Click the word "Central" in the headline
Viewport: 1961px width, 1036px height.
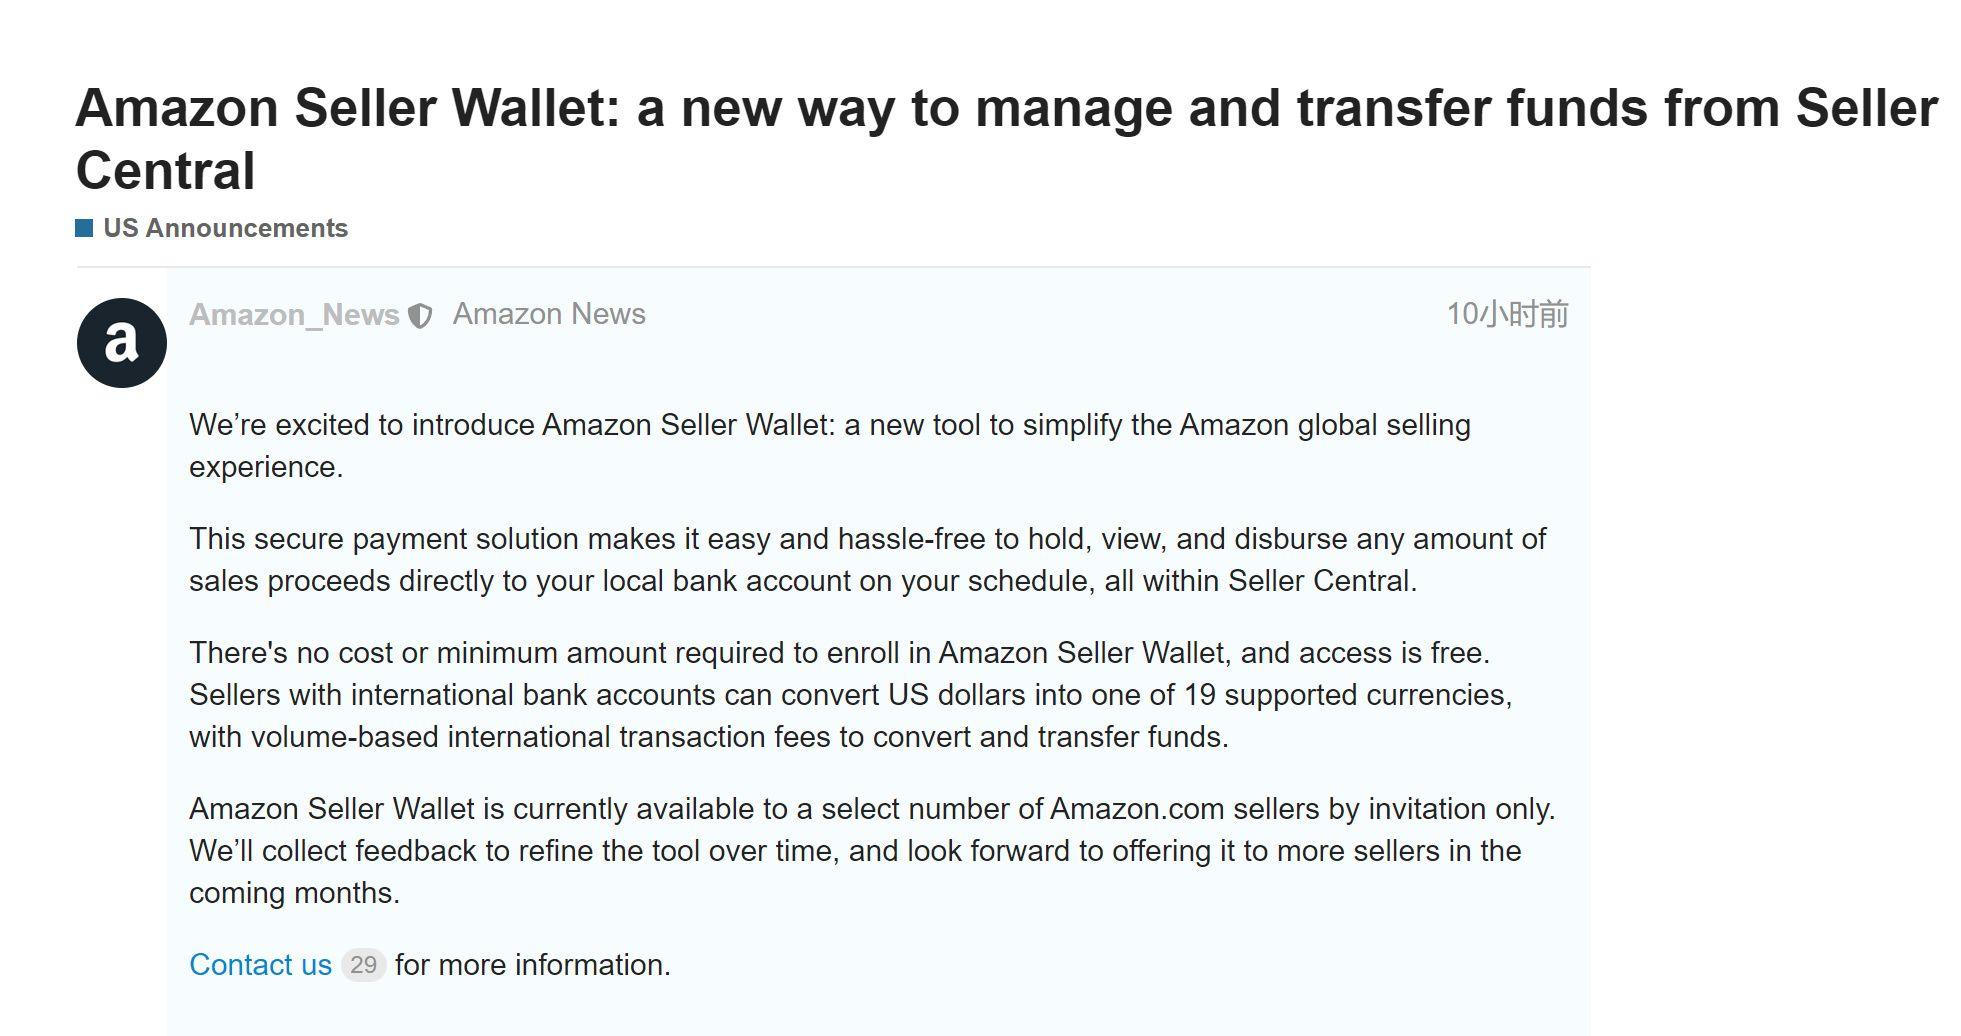tap(166, 171)
